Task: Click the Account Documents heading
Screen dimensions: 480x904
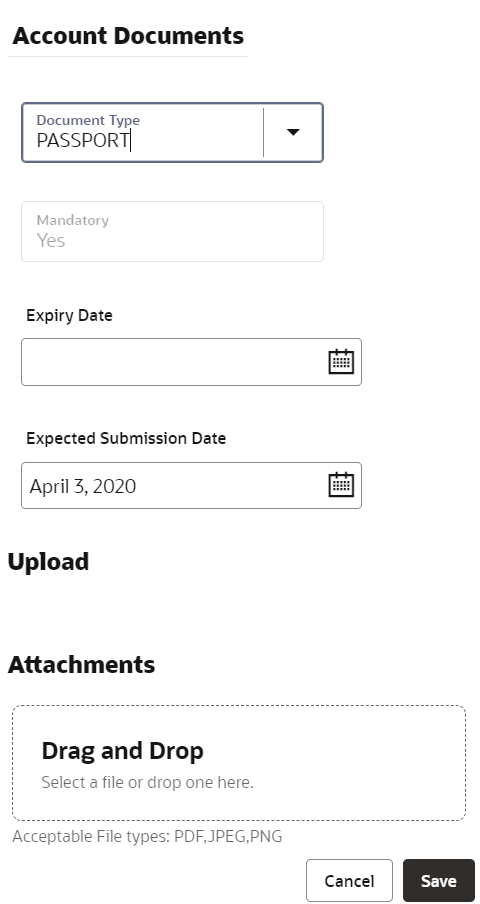Action: point(128,36)
